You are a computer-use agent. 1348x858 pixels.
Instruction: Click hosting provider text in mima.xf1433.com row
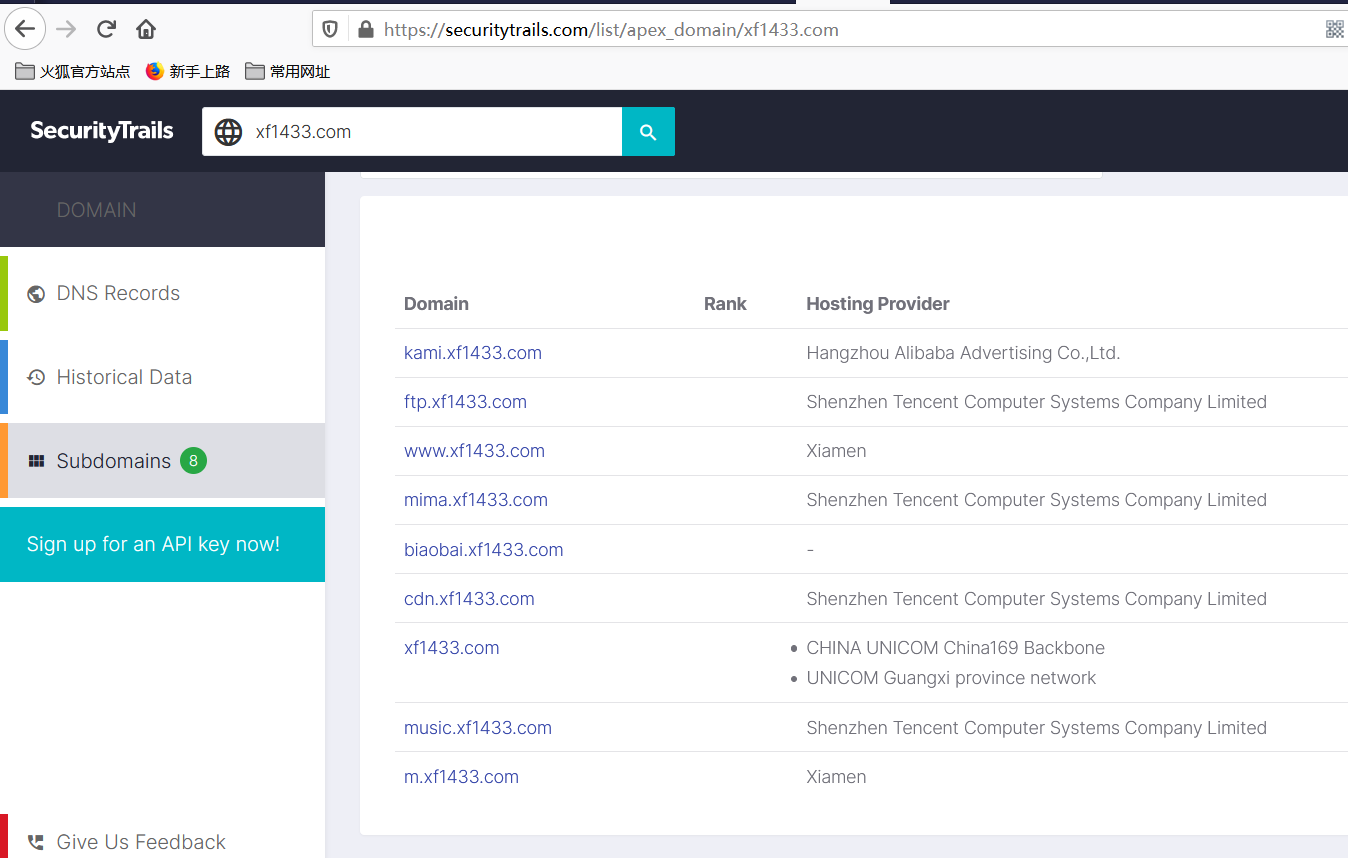(x=1036, y=500)
